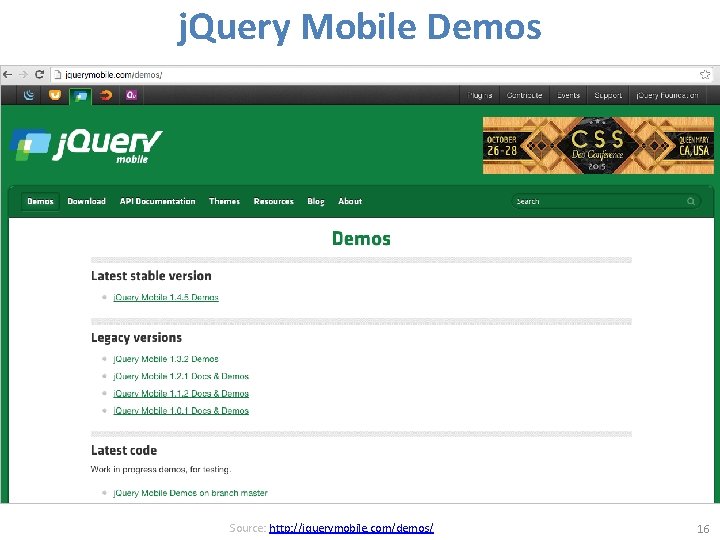Open the QUnit site icon in the top bar
This screenshot has width=720, height=540.
point(131,95)
